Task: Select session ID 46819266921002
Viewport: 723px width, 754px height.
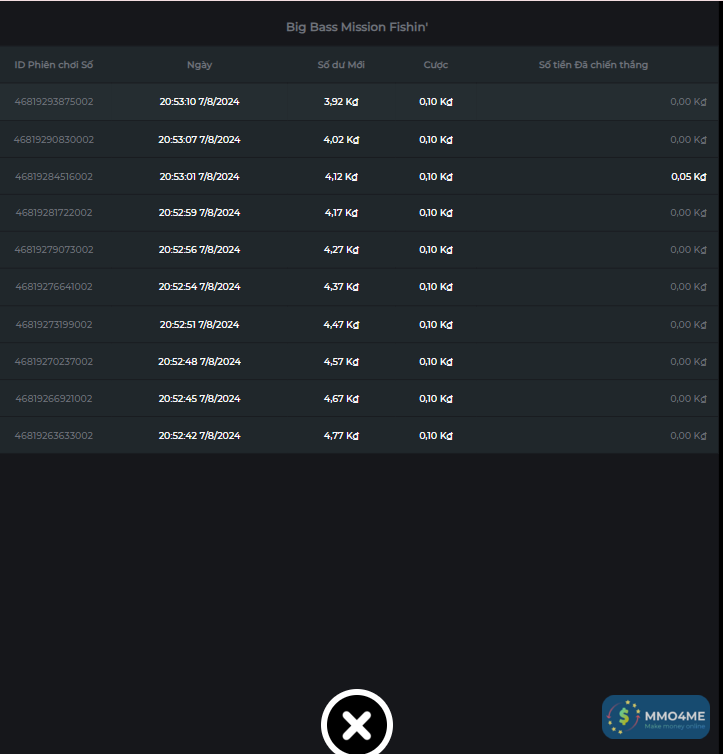Action: 54,399
